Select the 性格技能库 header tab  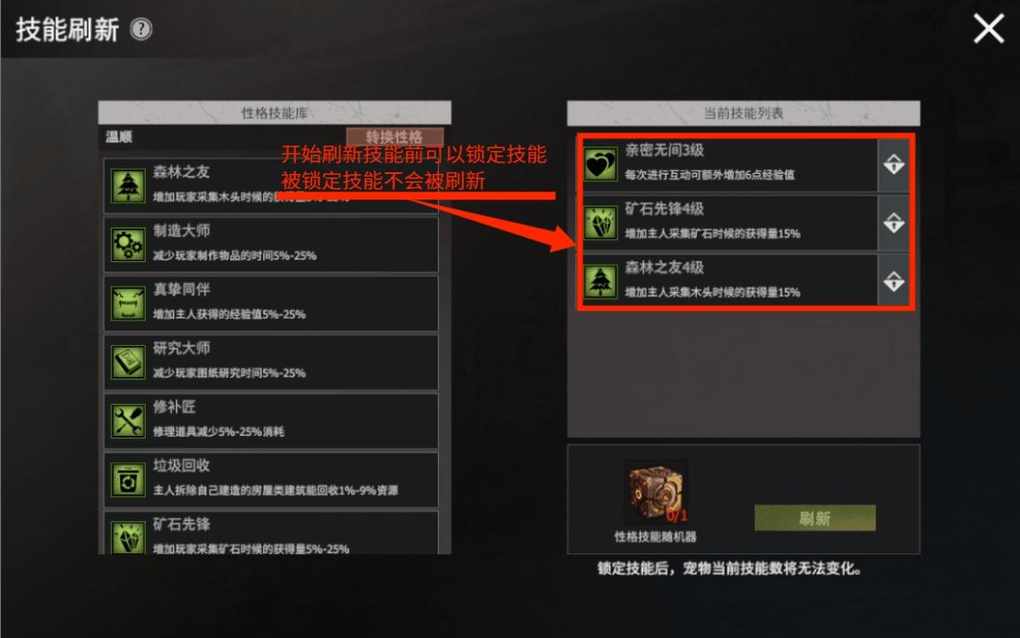[275, 113]
